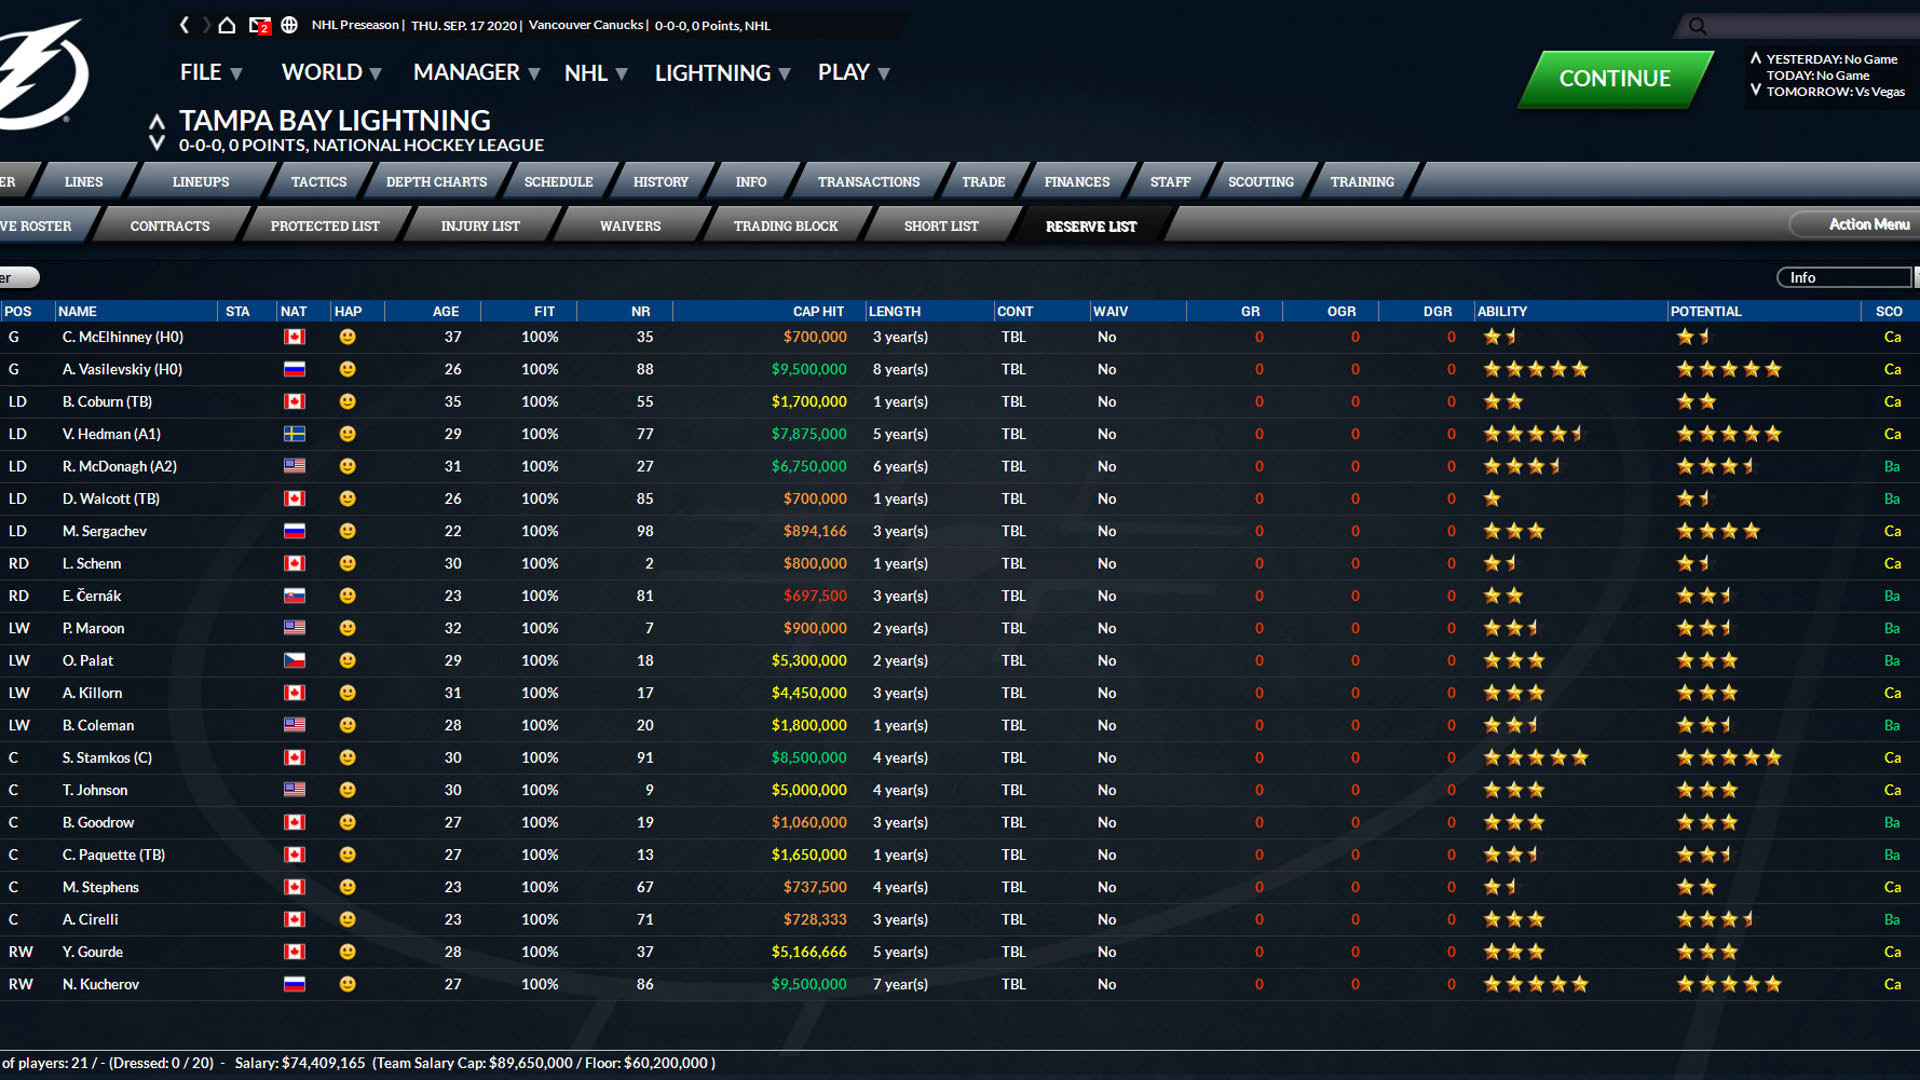1920x1080 pixels.
Task: Open the INJURY LIST sub-tab
Action: pos(480,226)
